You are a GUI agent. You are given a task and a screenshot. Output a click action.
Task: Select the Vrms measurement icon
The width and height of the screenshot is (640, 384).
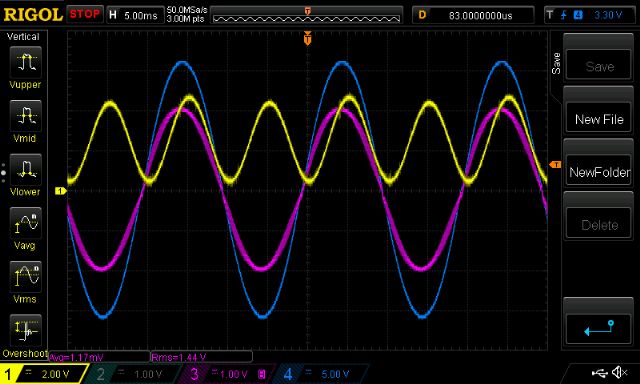tap(25, 277)
